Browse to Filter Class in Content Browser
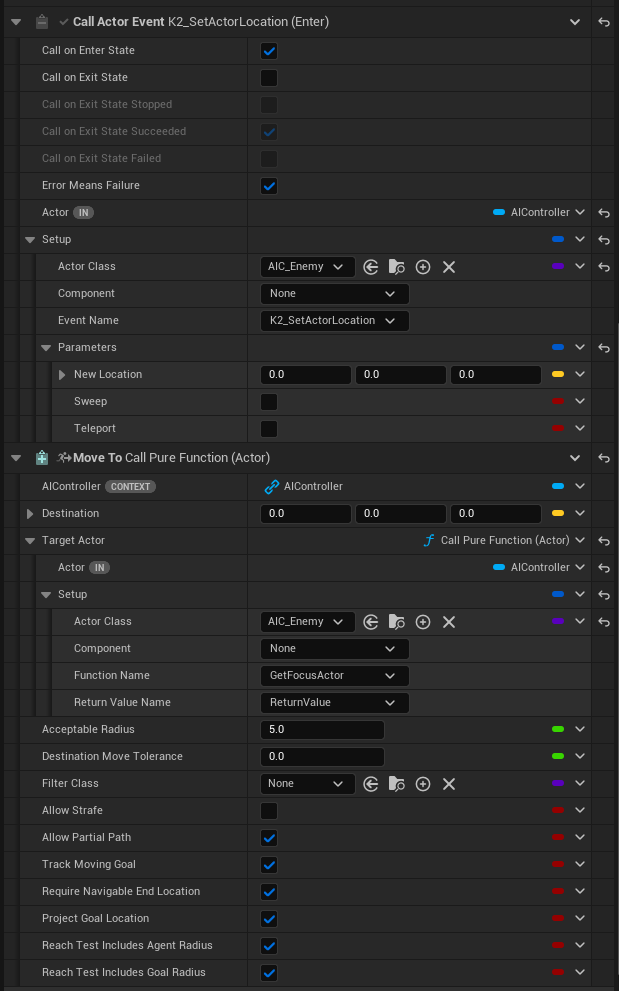619x991 pixels. coord(396,784)
